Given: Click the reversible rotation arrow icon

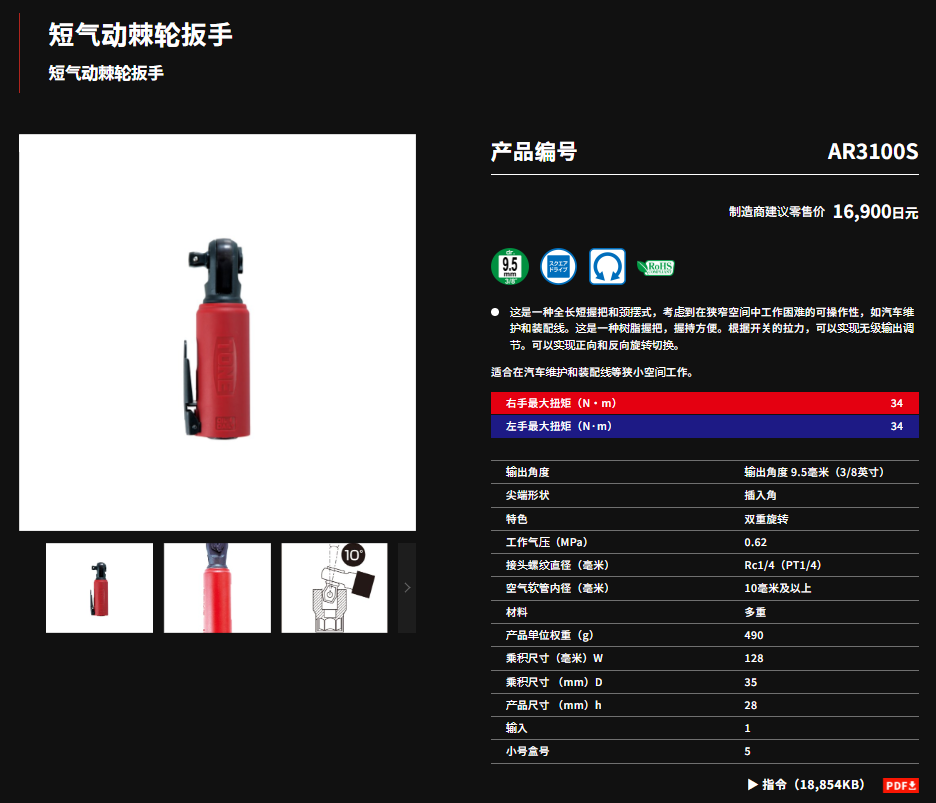Looking at the screenshot, I should (x=607, y=266).
